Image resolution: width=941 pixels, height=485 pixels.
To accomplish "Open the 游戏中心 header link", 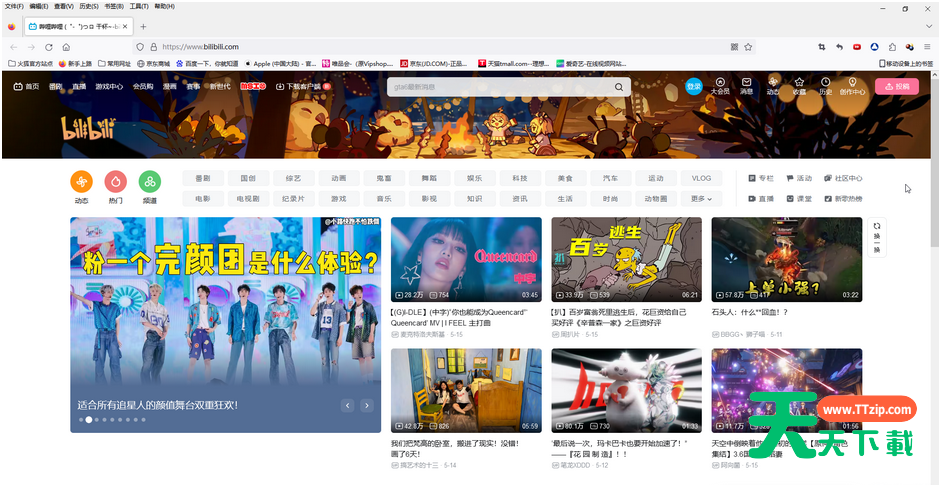I will 109,86.
